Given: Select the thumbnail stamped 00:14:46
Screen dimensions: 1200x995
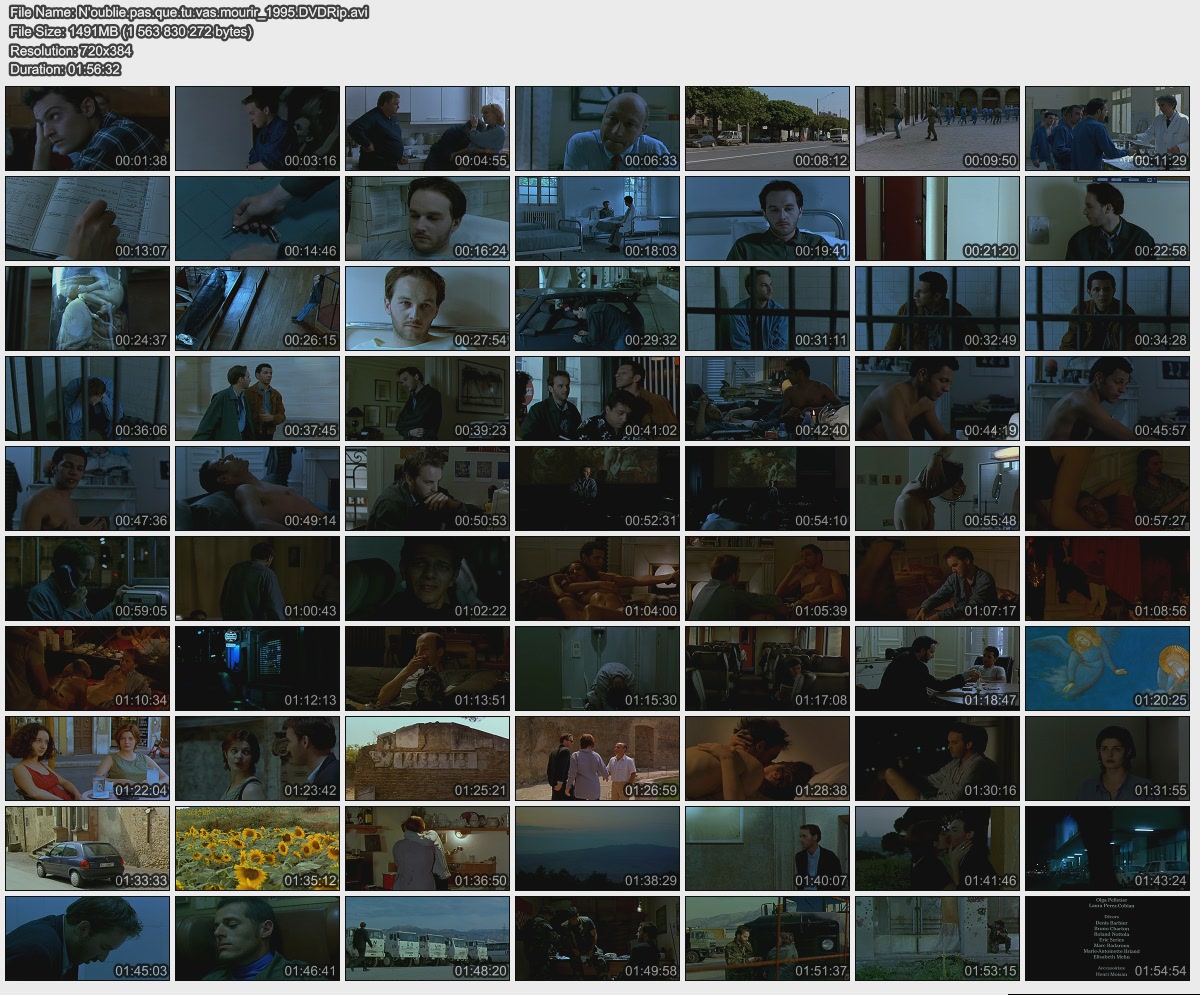Looking at the screenshot, I should click(x=257, y=218).
